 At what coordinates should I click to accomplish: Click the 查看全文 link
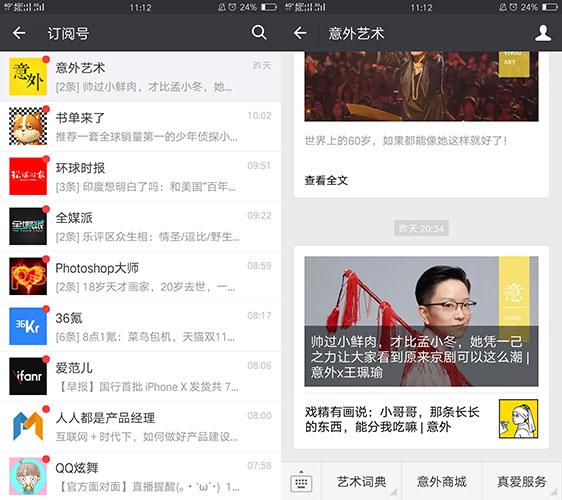tap(326, 180)
